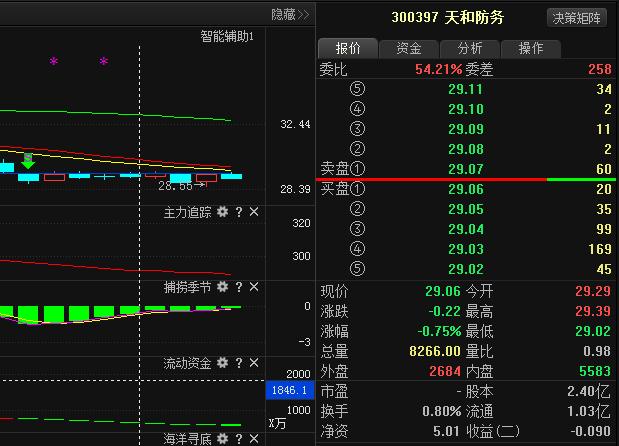Click the 委比 value 54.21%
The height and width of the screenshot is (446, 619).
pos(439,69)
